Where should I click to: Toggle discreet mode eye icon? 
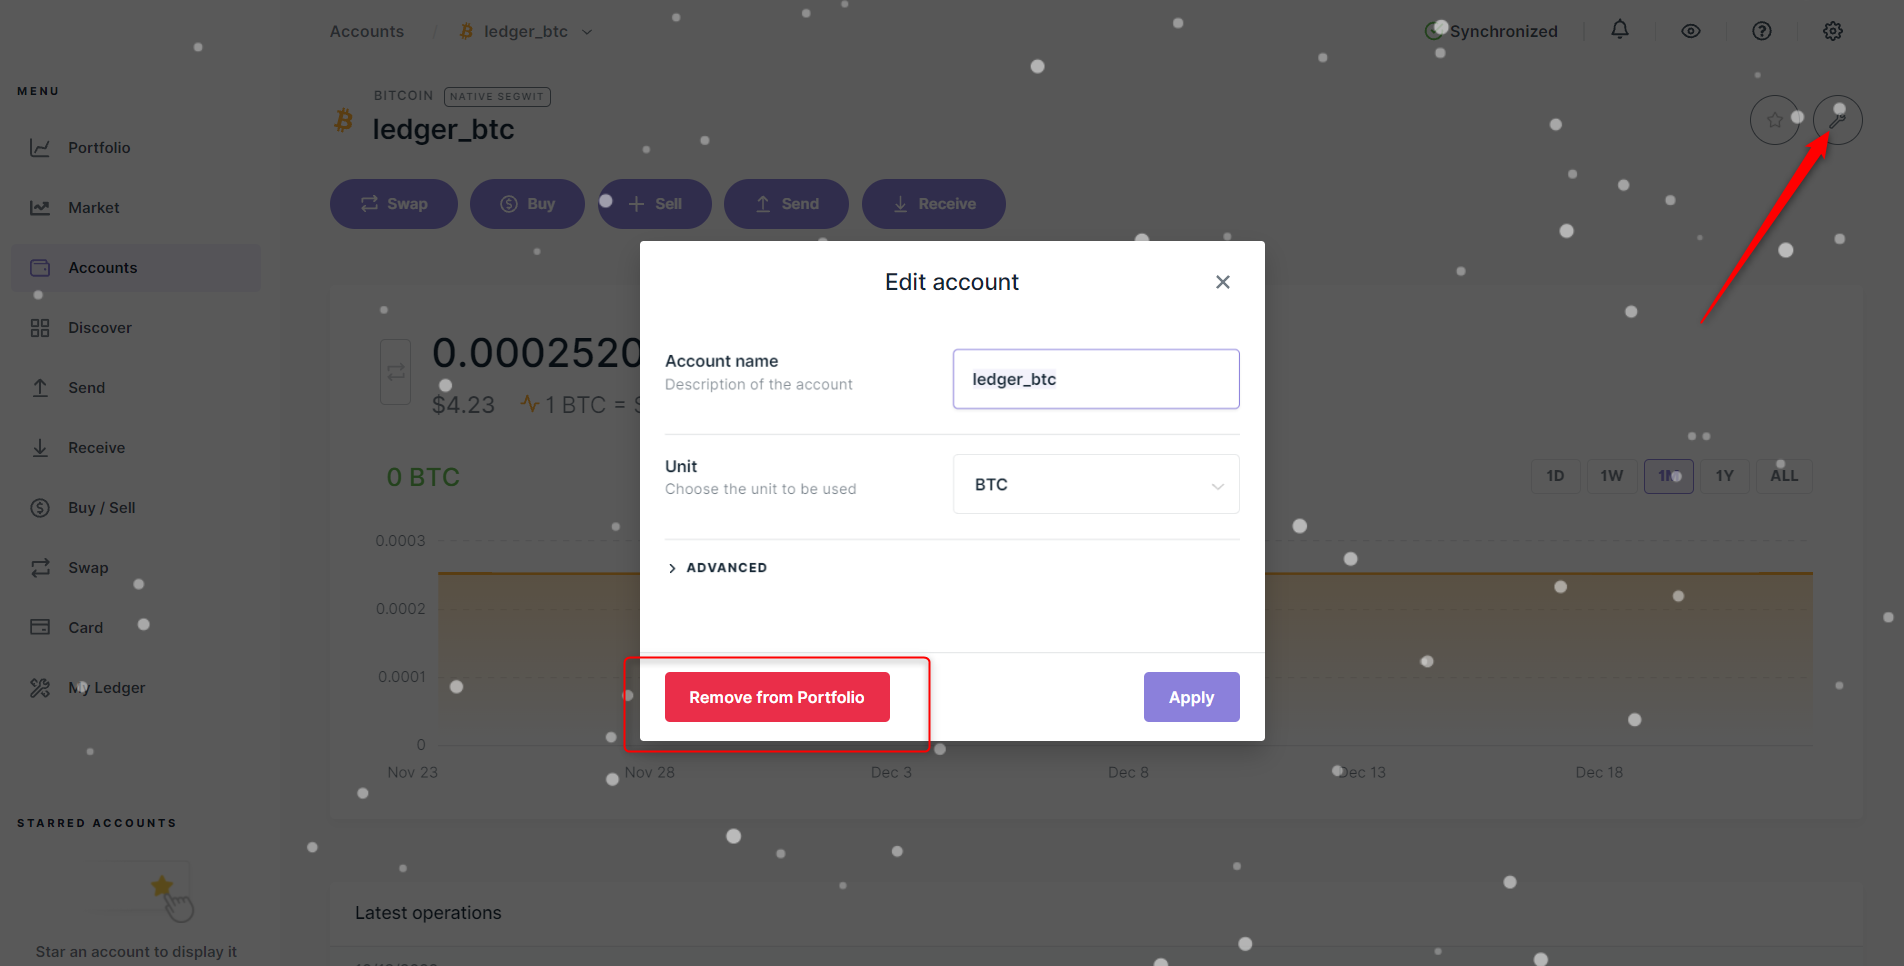click(x=1691, y=31)
